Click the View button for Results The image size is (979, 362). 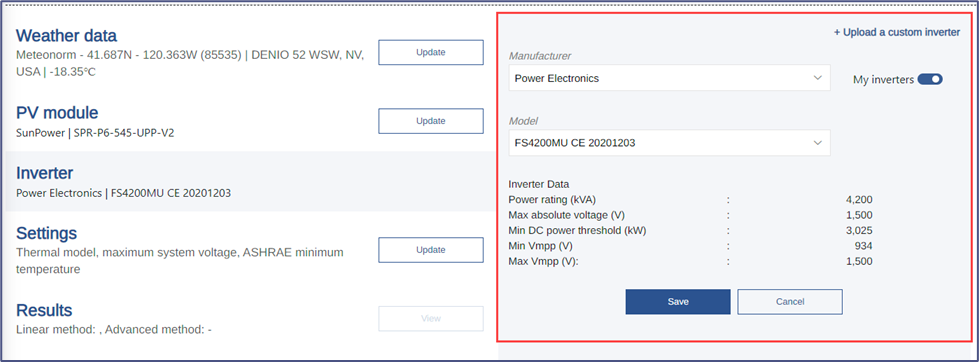coord(431,318)
